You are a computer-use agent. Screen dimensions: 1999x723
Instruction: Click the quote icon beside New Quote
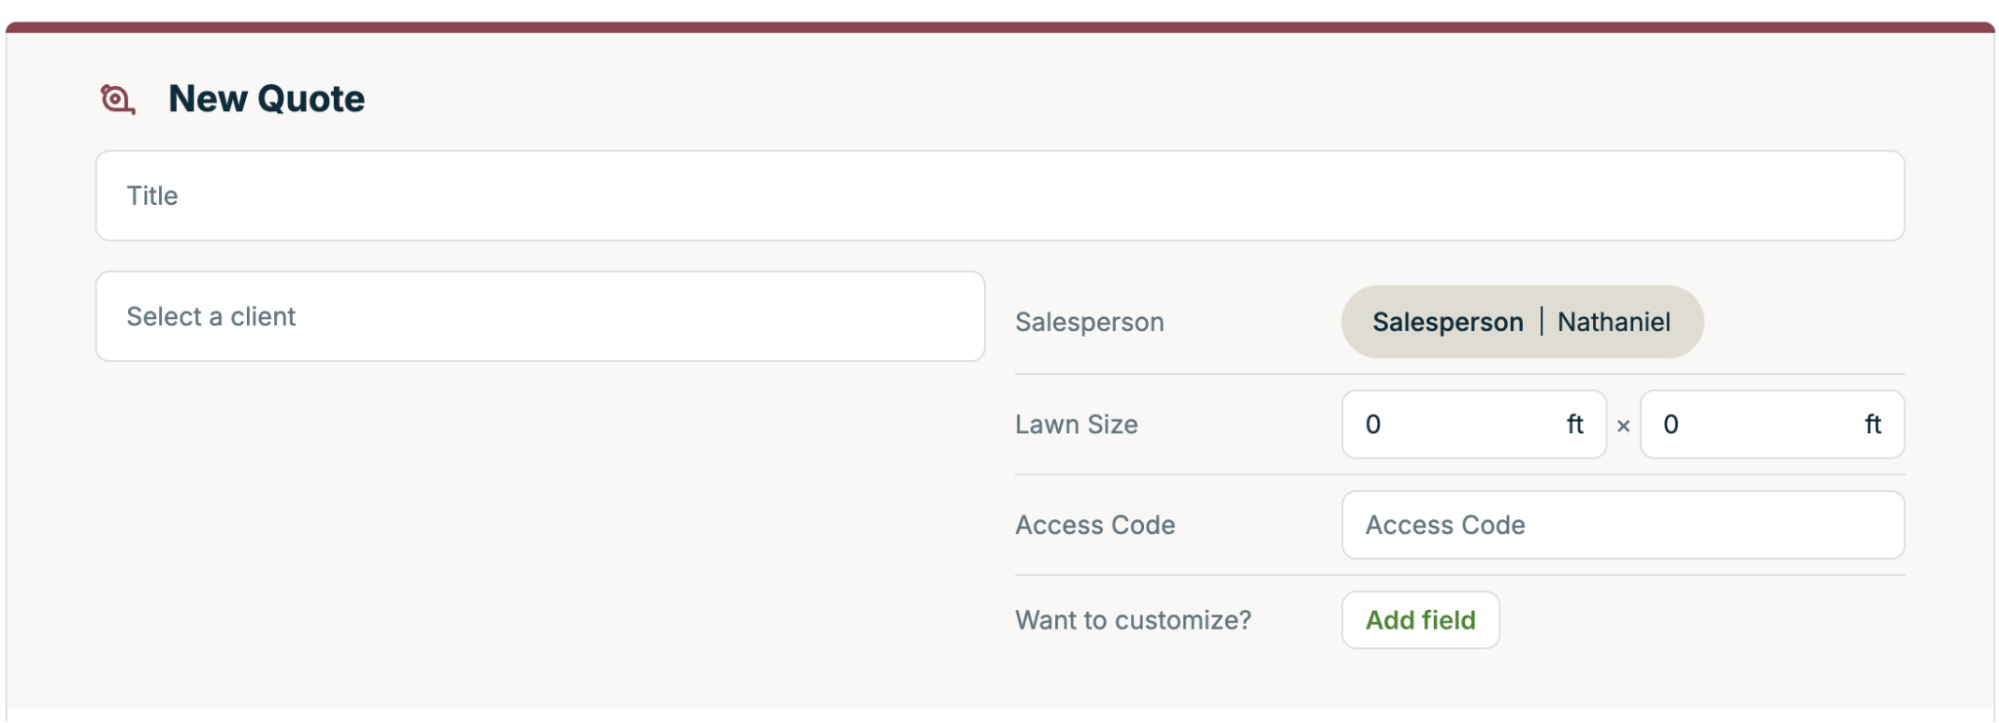pyautogui.click(x=117, y=99)
